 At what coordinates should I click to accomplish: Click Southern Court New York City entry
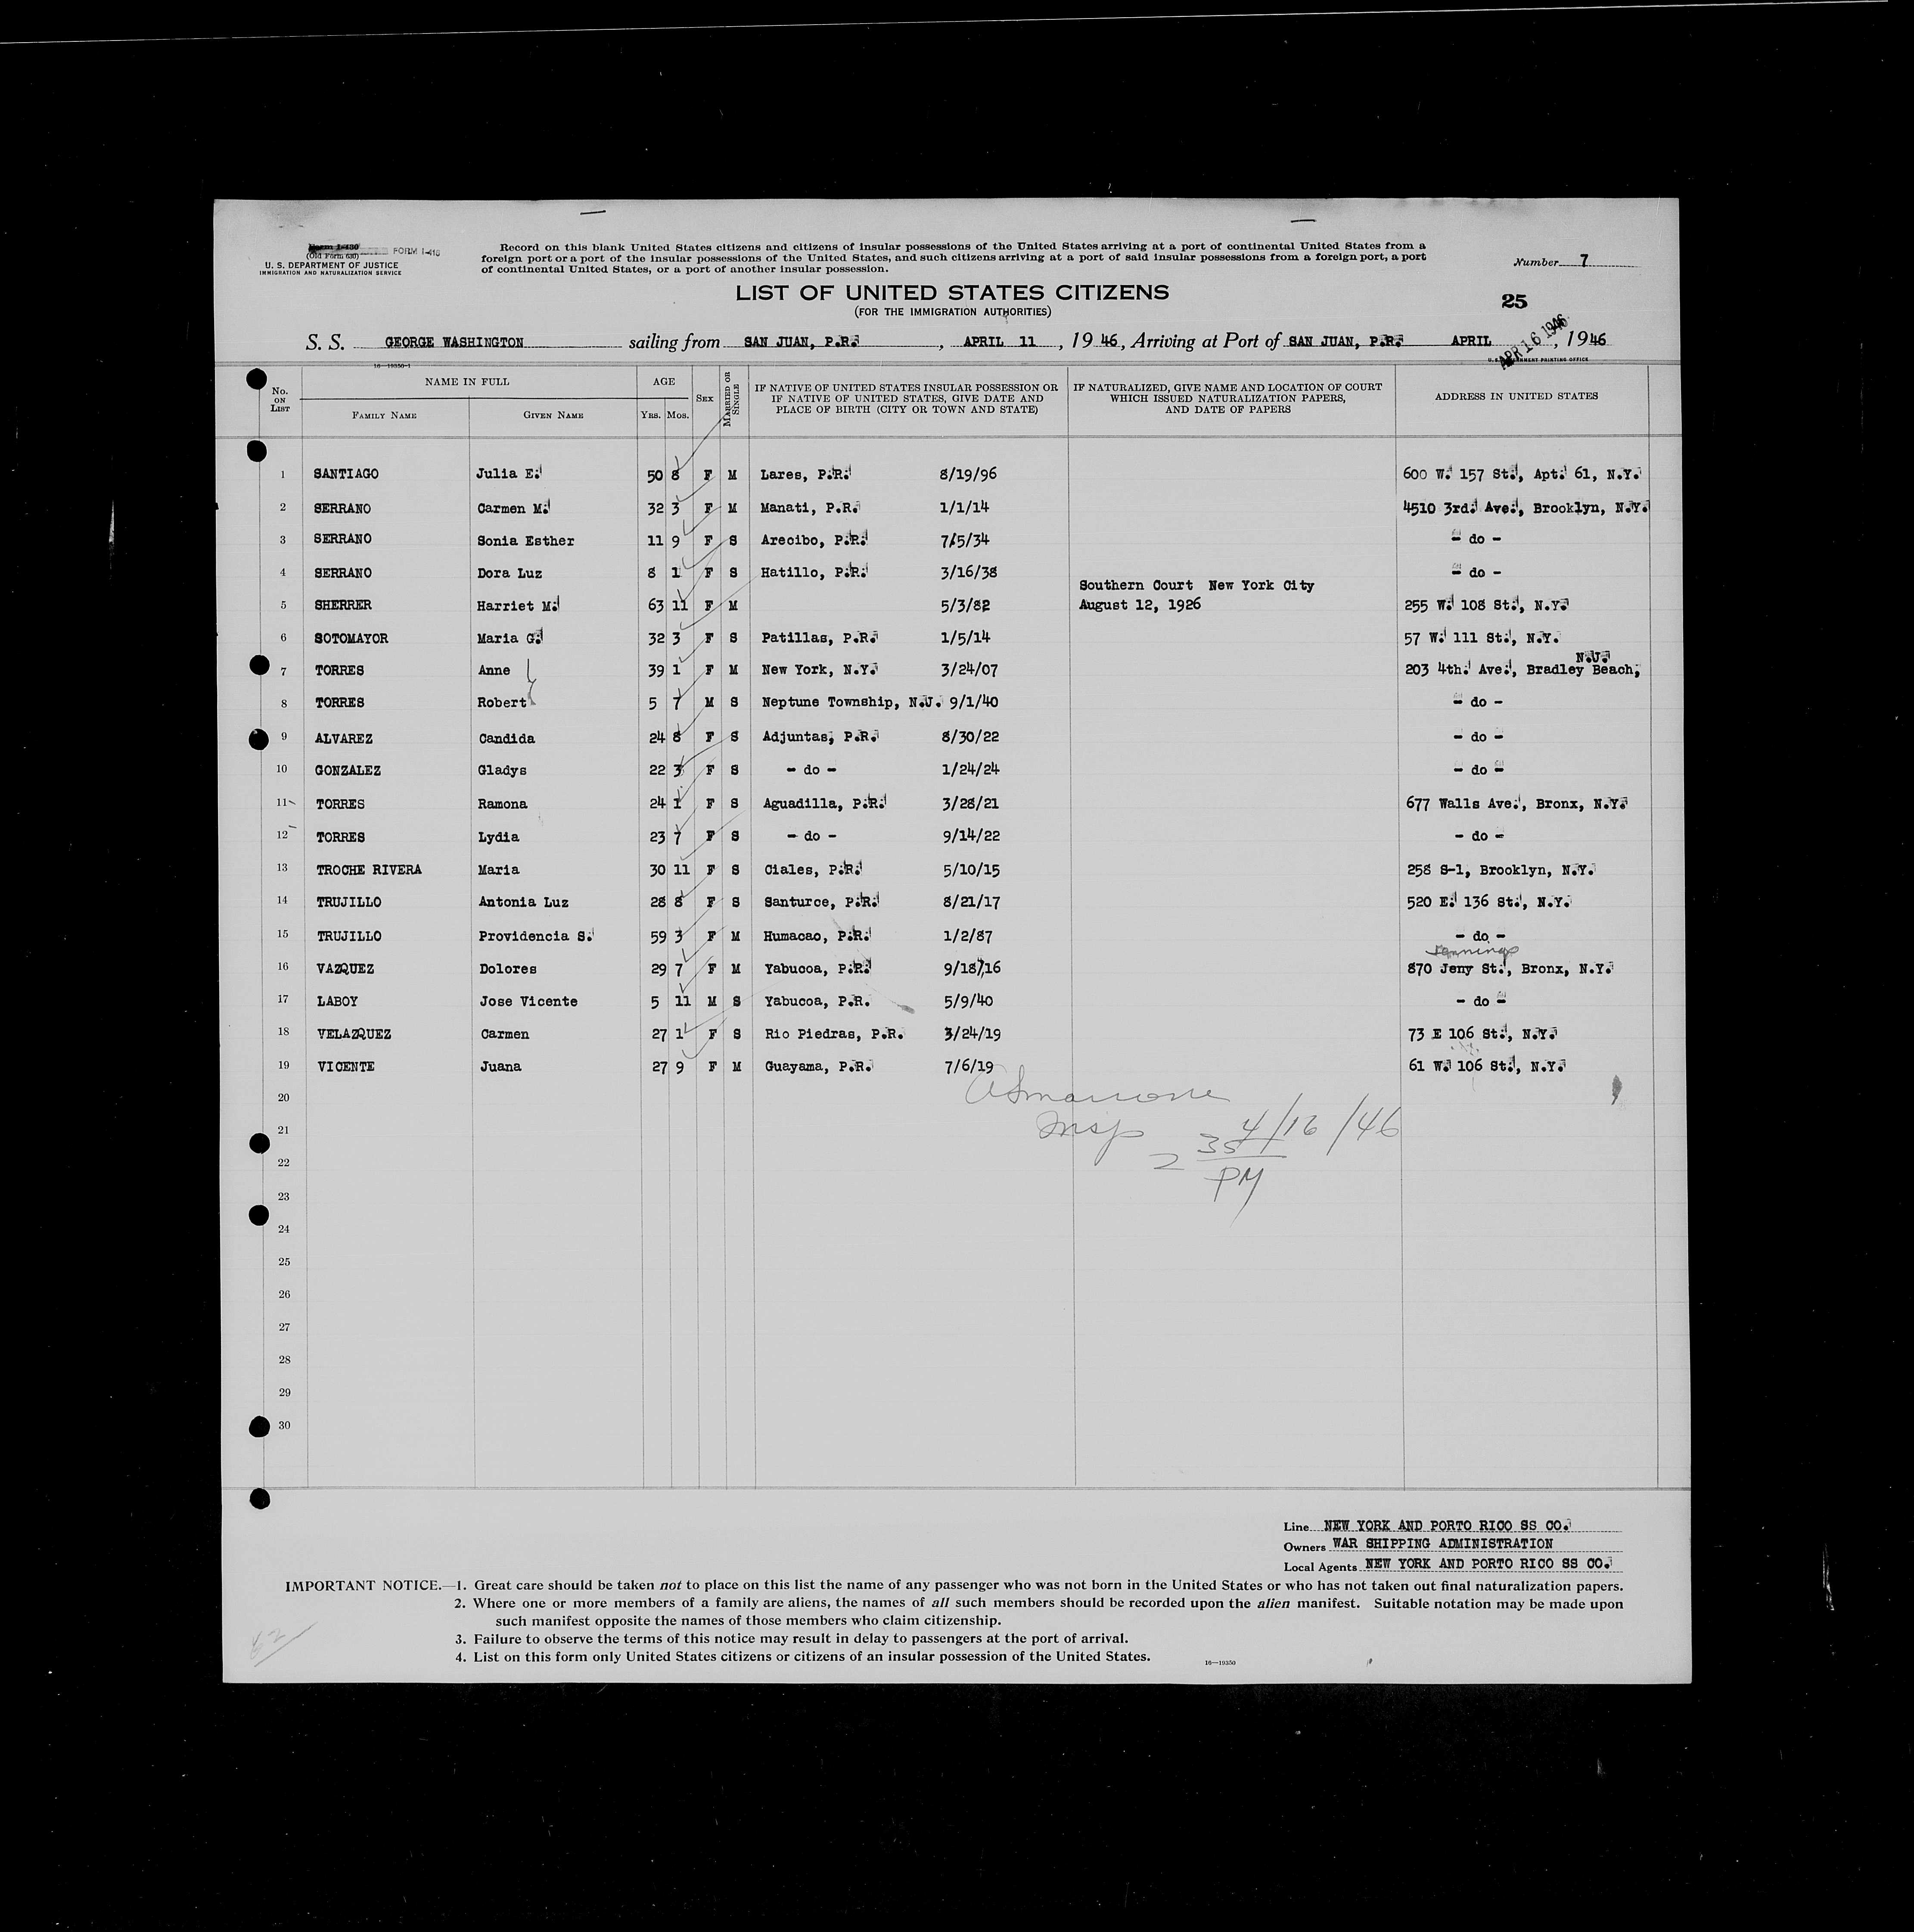(x=1197, y=586)
